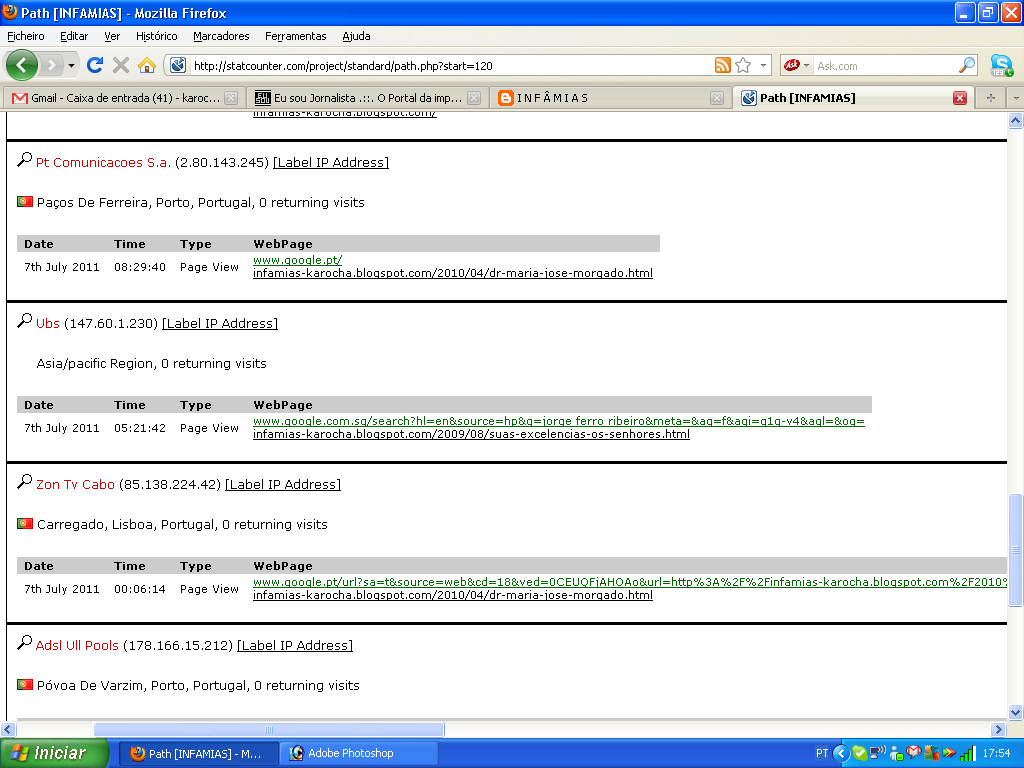Click the site identity icon in address bar
This screenshot has height=768, width=1024.
point(178,65)
